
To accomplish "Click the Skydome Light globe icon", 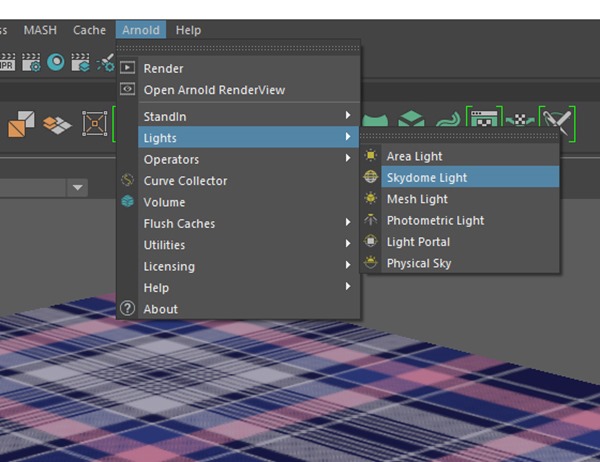I will pyautogui.click(x=370, y=177).
